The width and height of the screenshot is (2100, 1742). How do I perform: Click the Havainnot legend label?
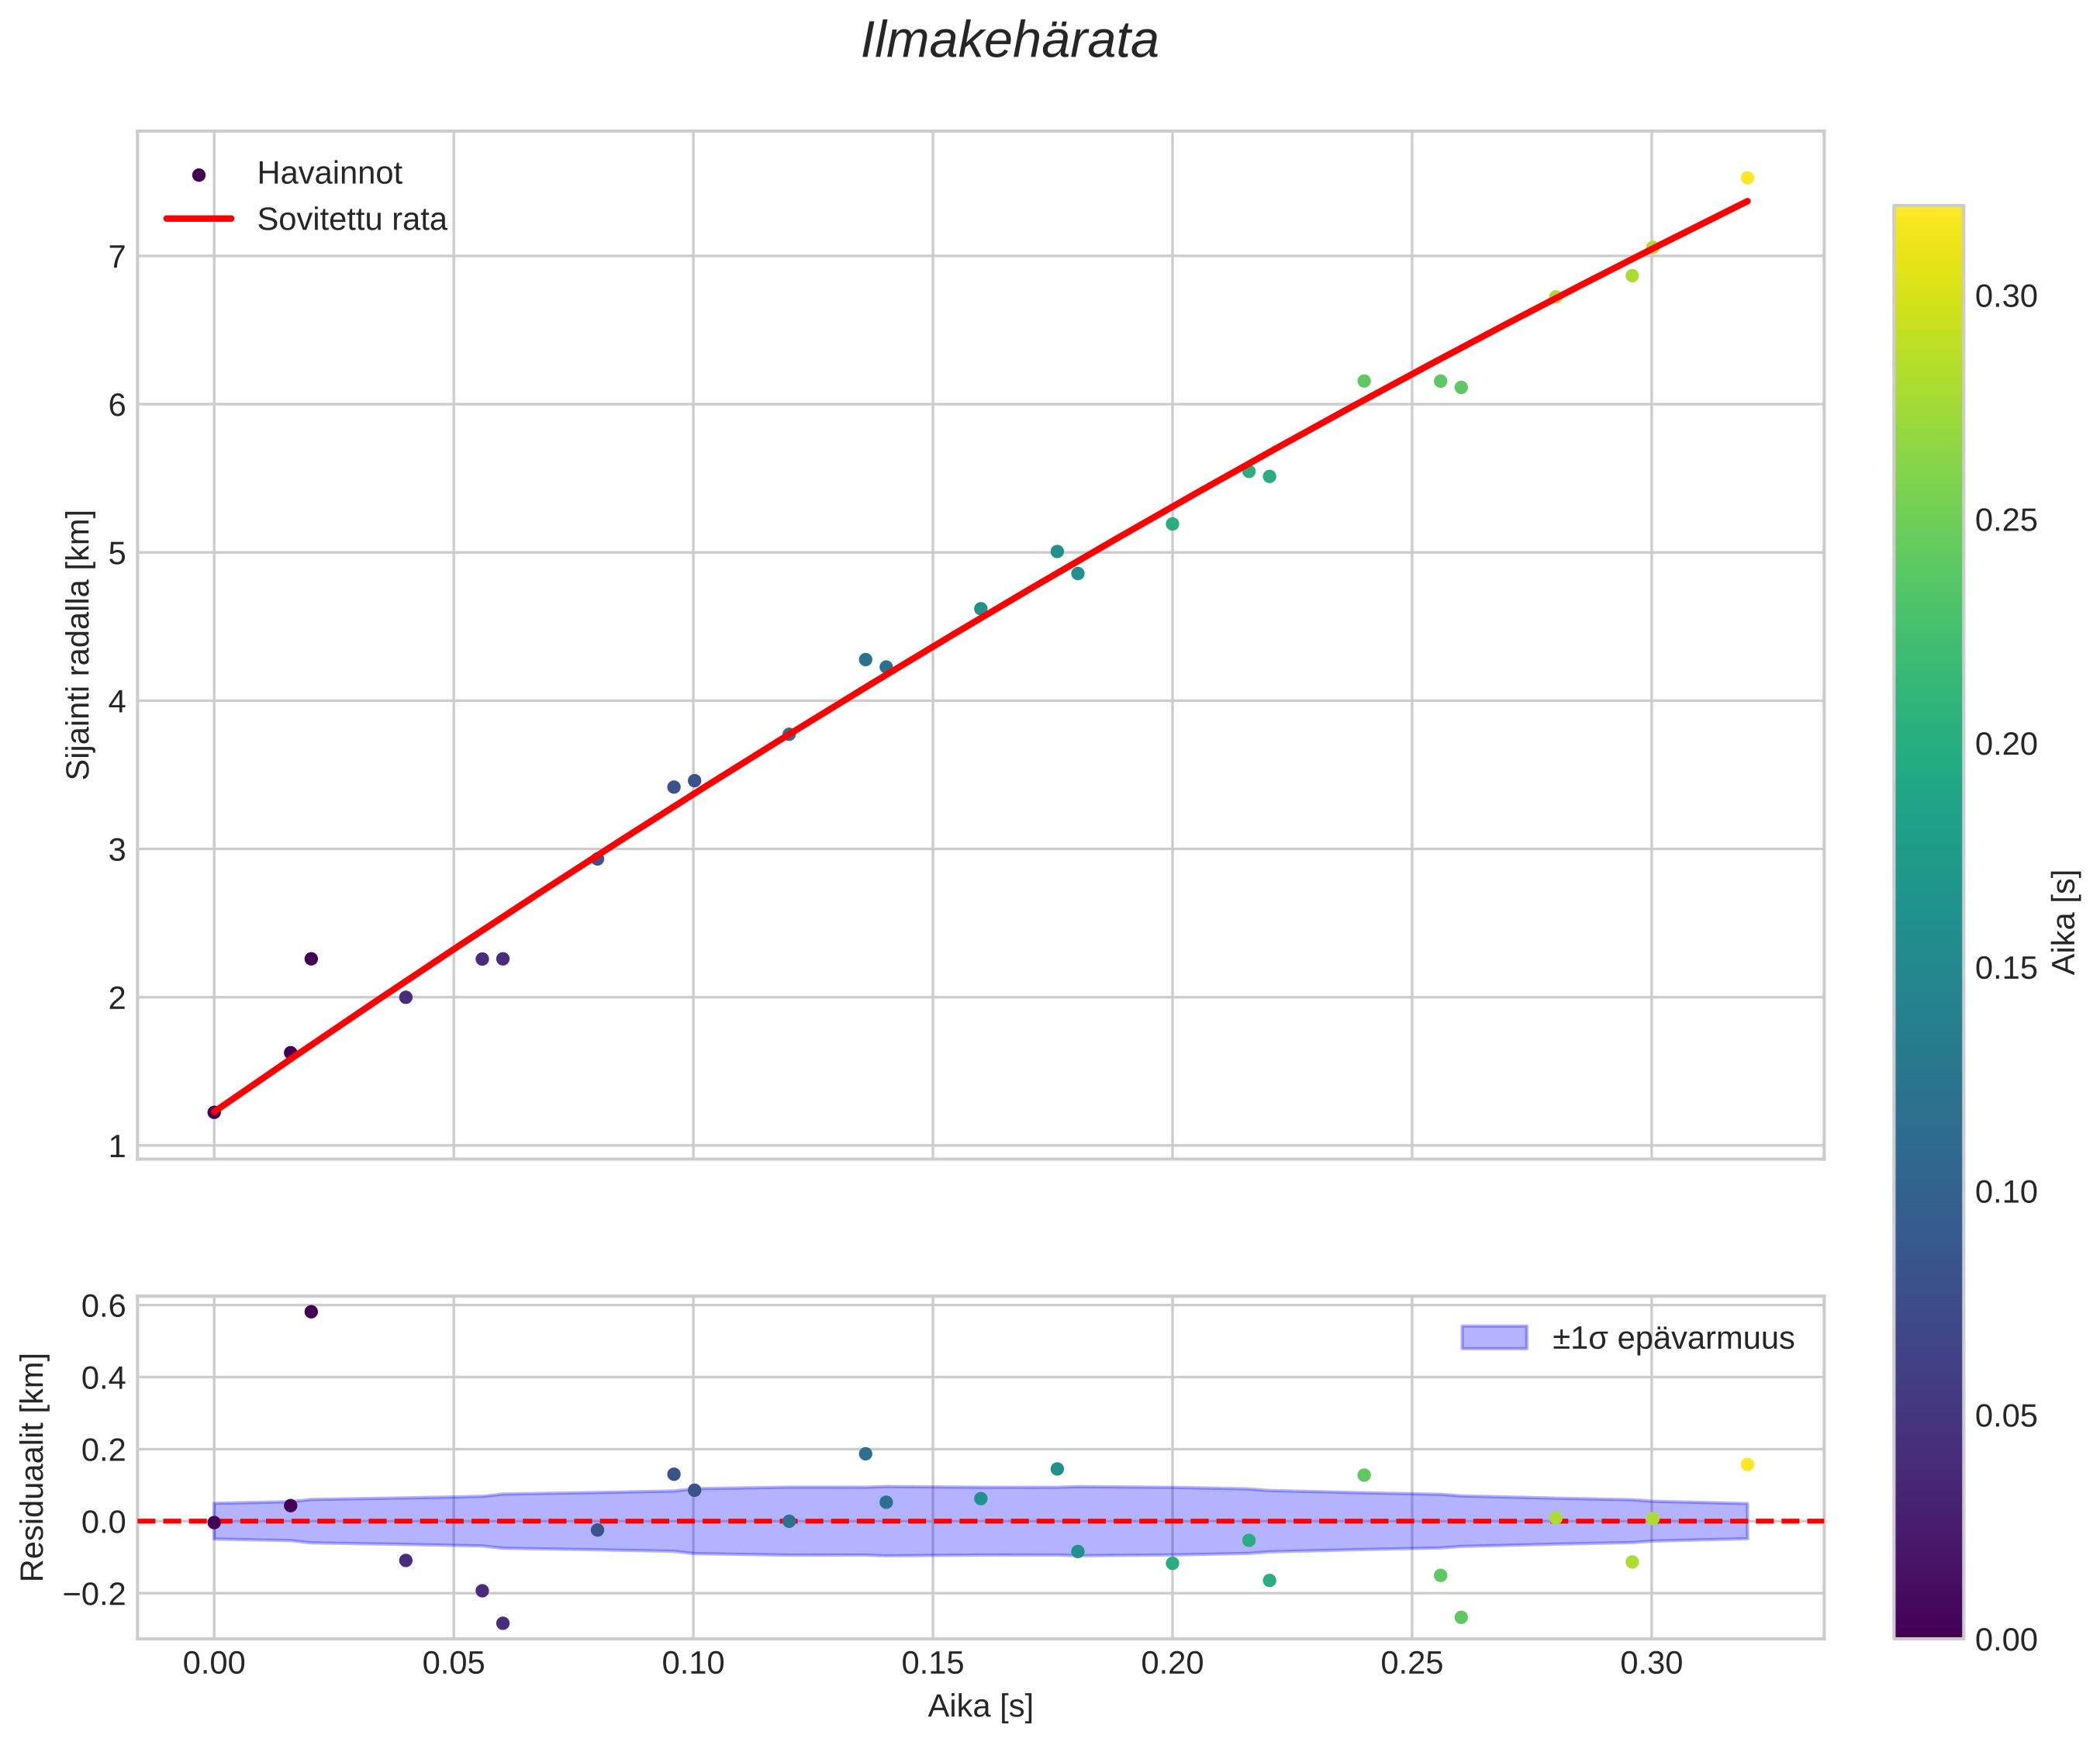[329, 174]
